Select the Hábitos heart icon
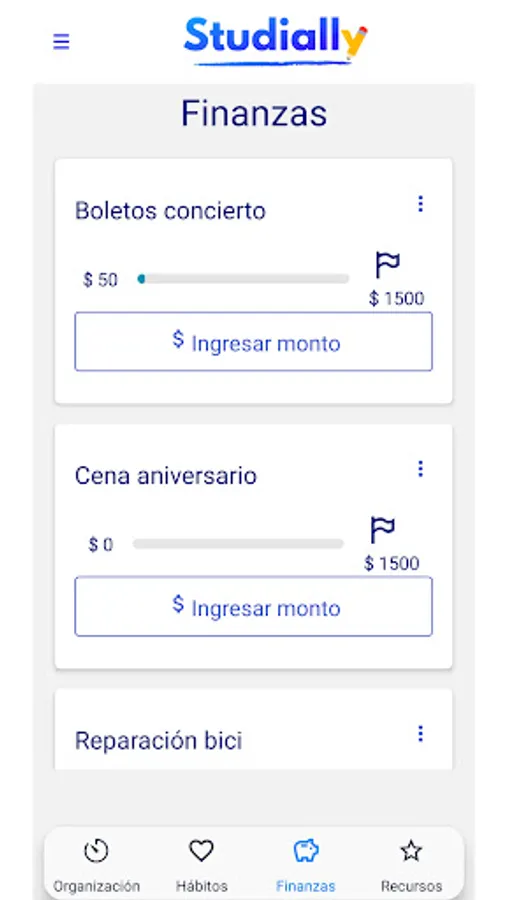Screen dimensions: 506x900 (201, 851)
